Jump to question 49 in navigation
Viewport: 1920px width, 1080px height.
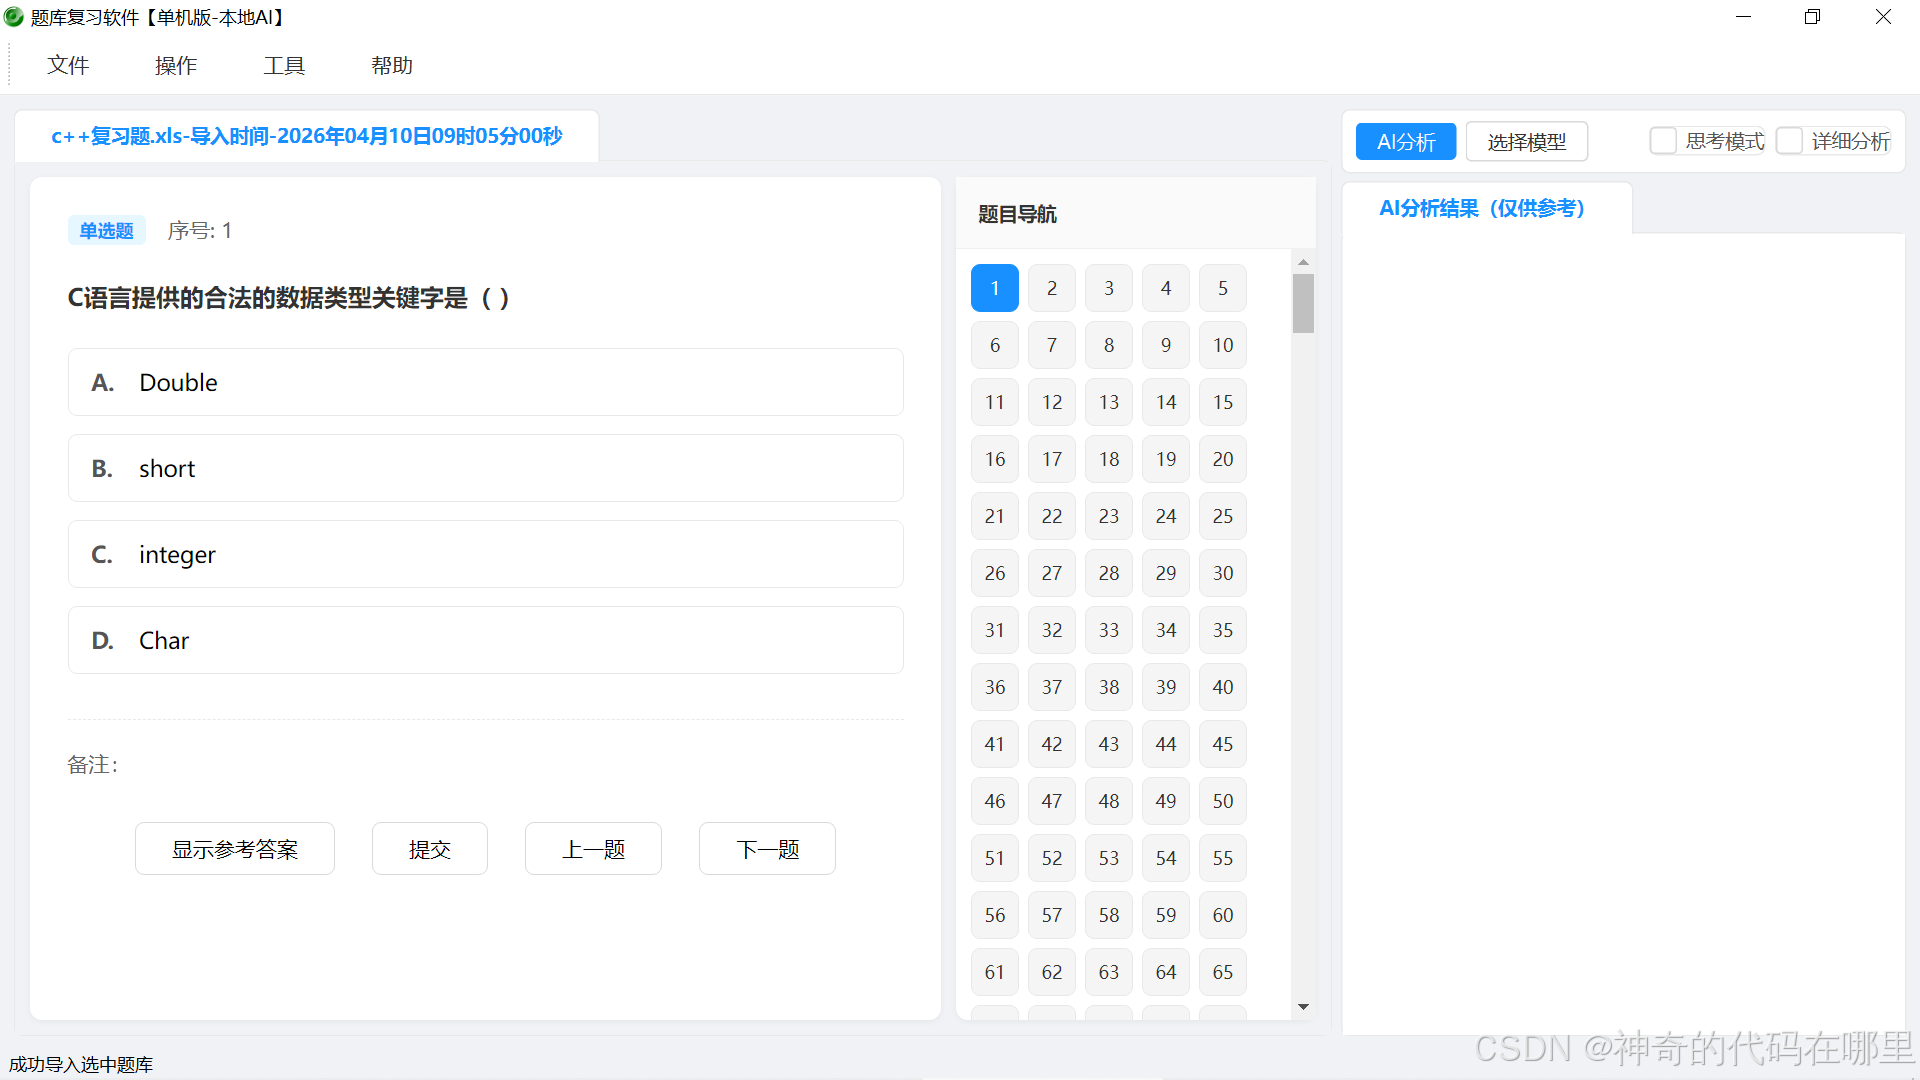pyautogui.click(x=1166, y=801)
